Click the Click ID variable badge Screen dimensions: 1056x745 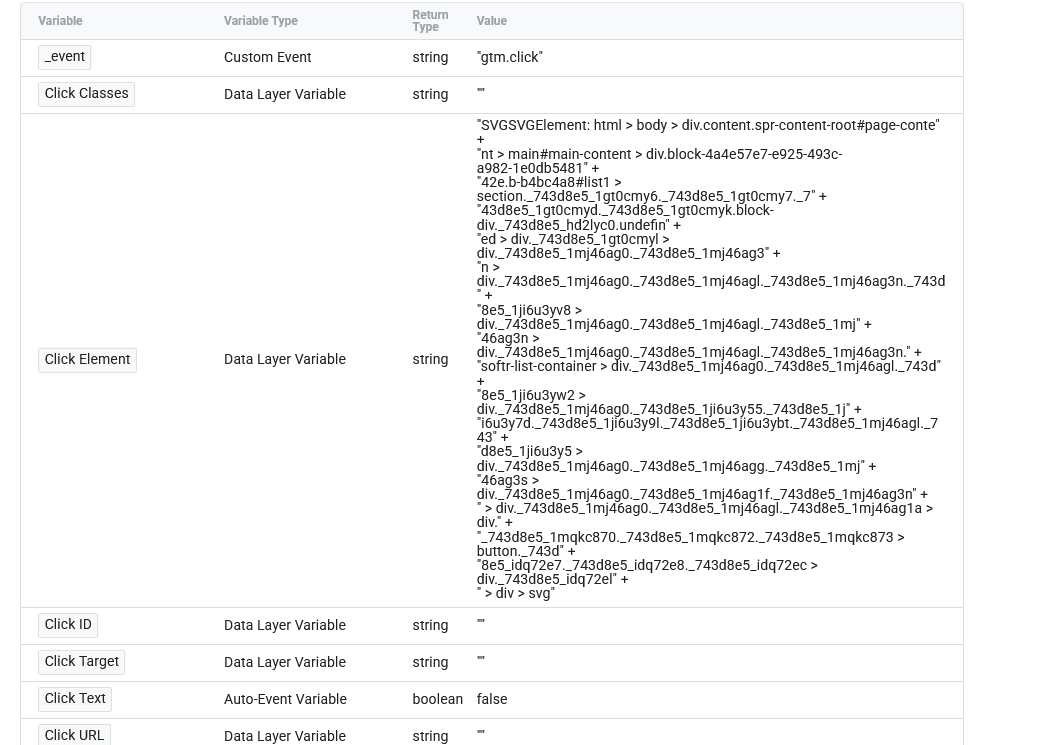coord(68,624)
